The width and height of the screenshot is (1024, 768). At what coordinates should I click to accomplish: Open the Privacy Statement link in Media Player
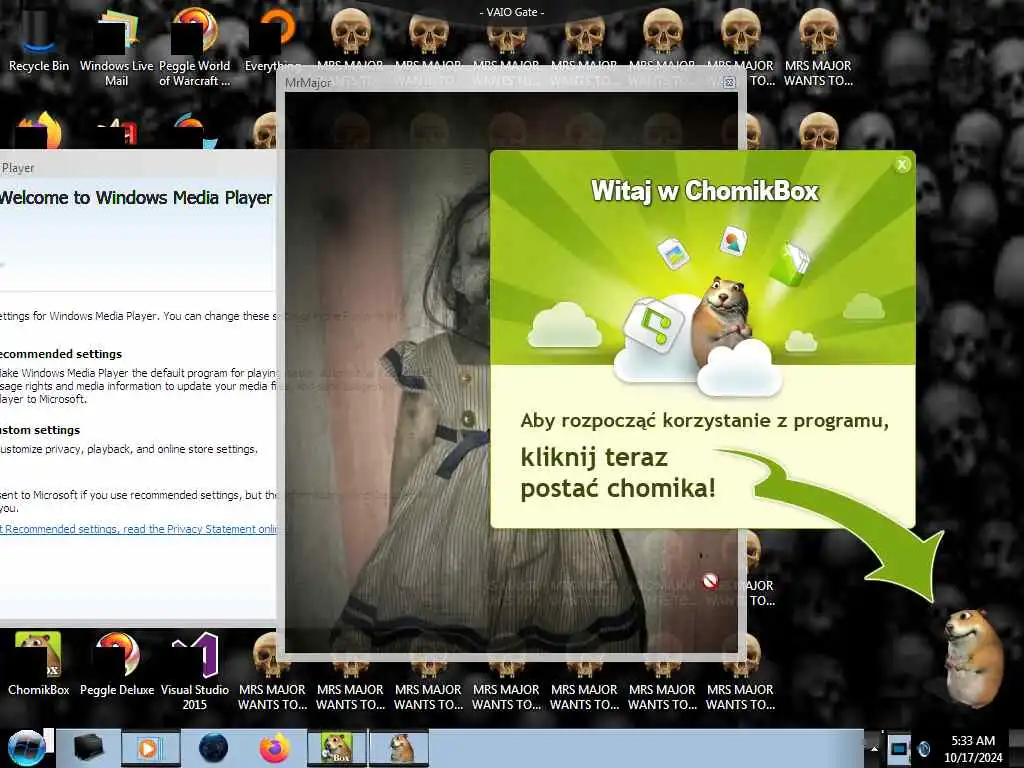click(138, 529)
